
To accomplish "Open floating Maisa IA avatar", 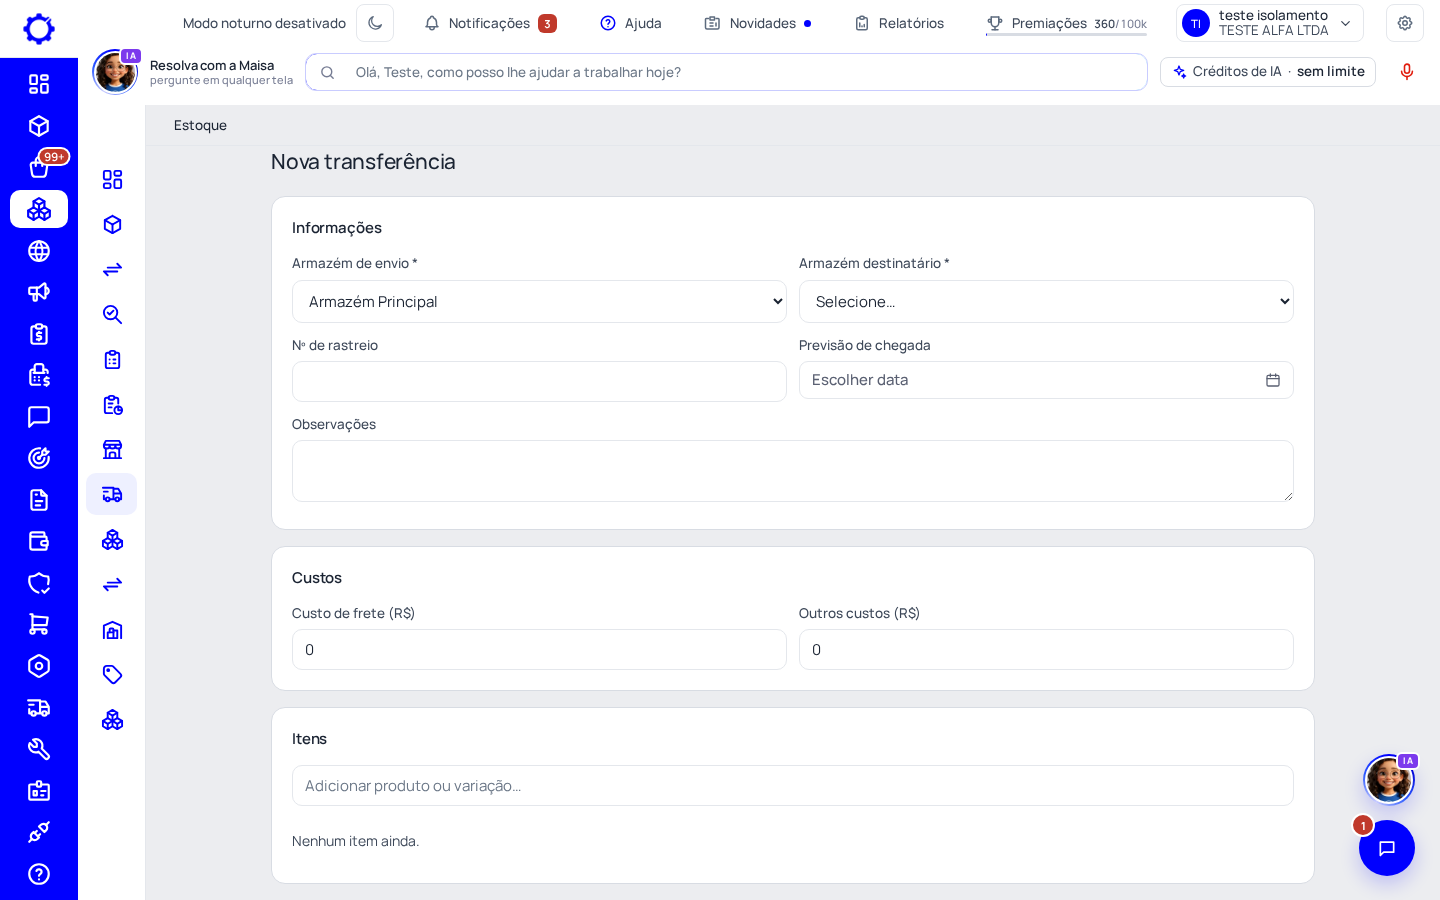I will pyautogui.click(x=1389, y=779).
